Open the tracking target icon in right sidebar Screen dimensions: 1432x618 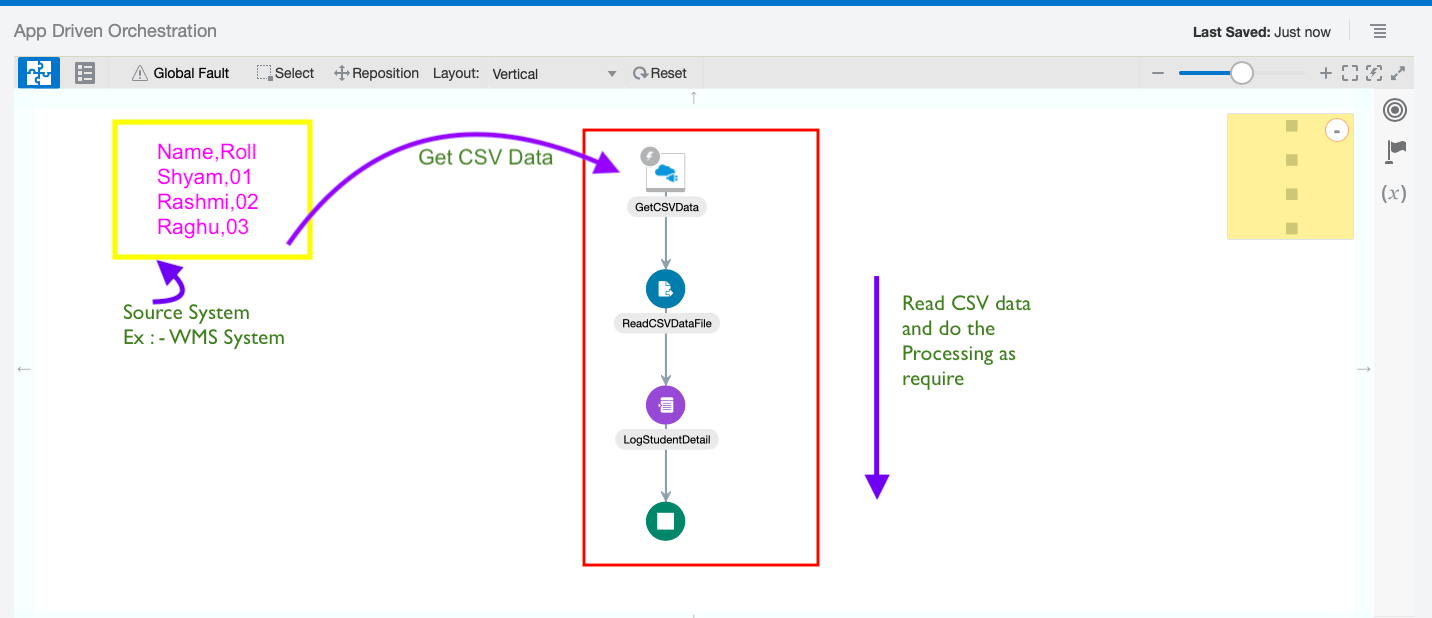1395,110
